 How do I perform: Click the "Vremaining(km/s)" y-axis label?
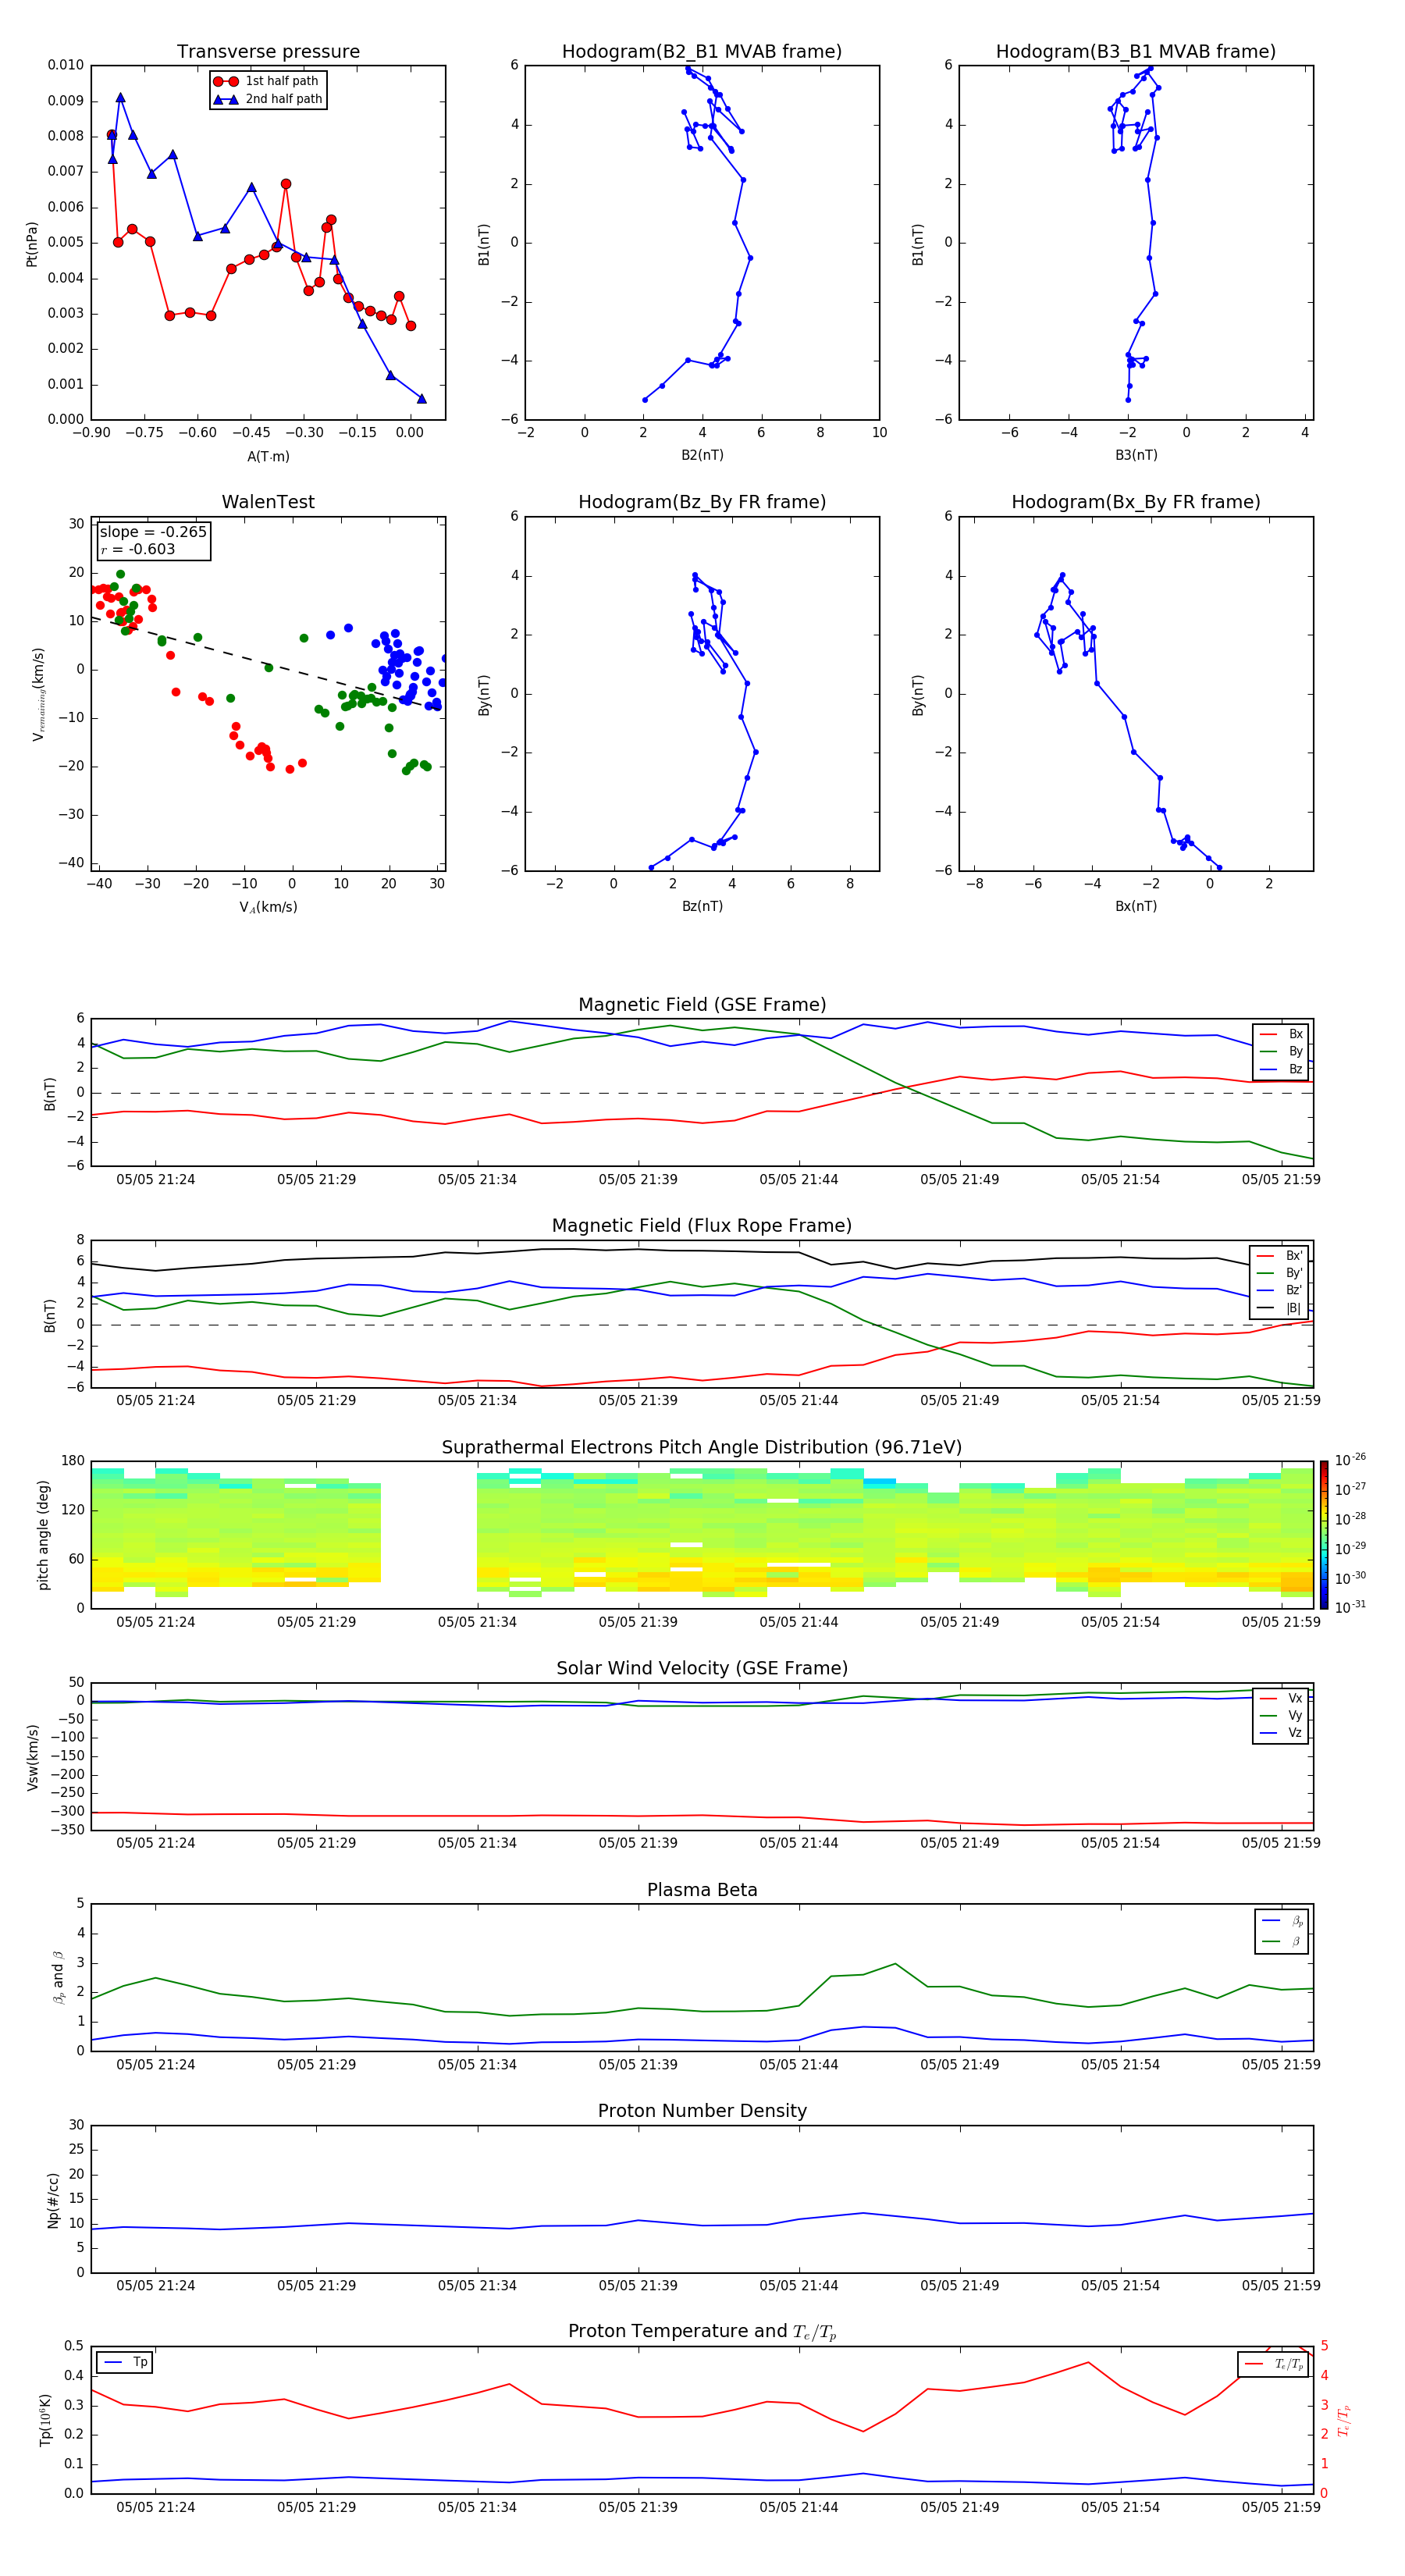38,694
